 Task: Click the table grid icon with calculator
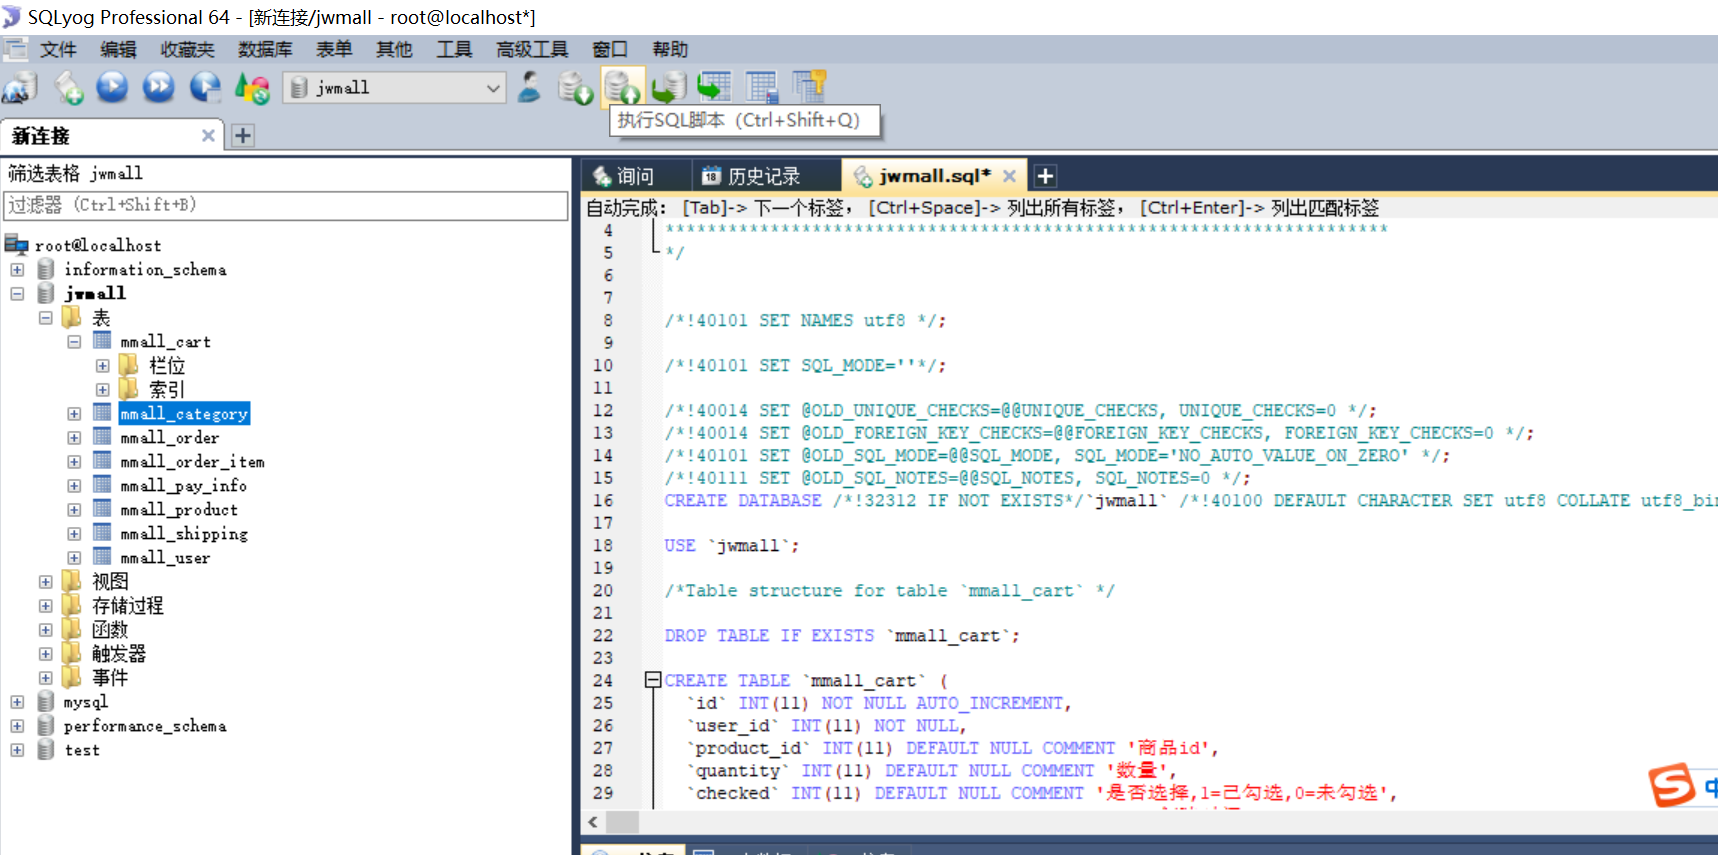[x=762, y=88]
